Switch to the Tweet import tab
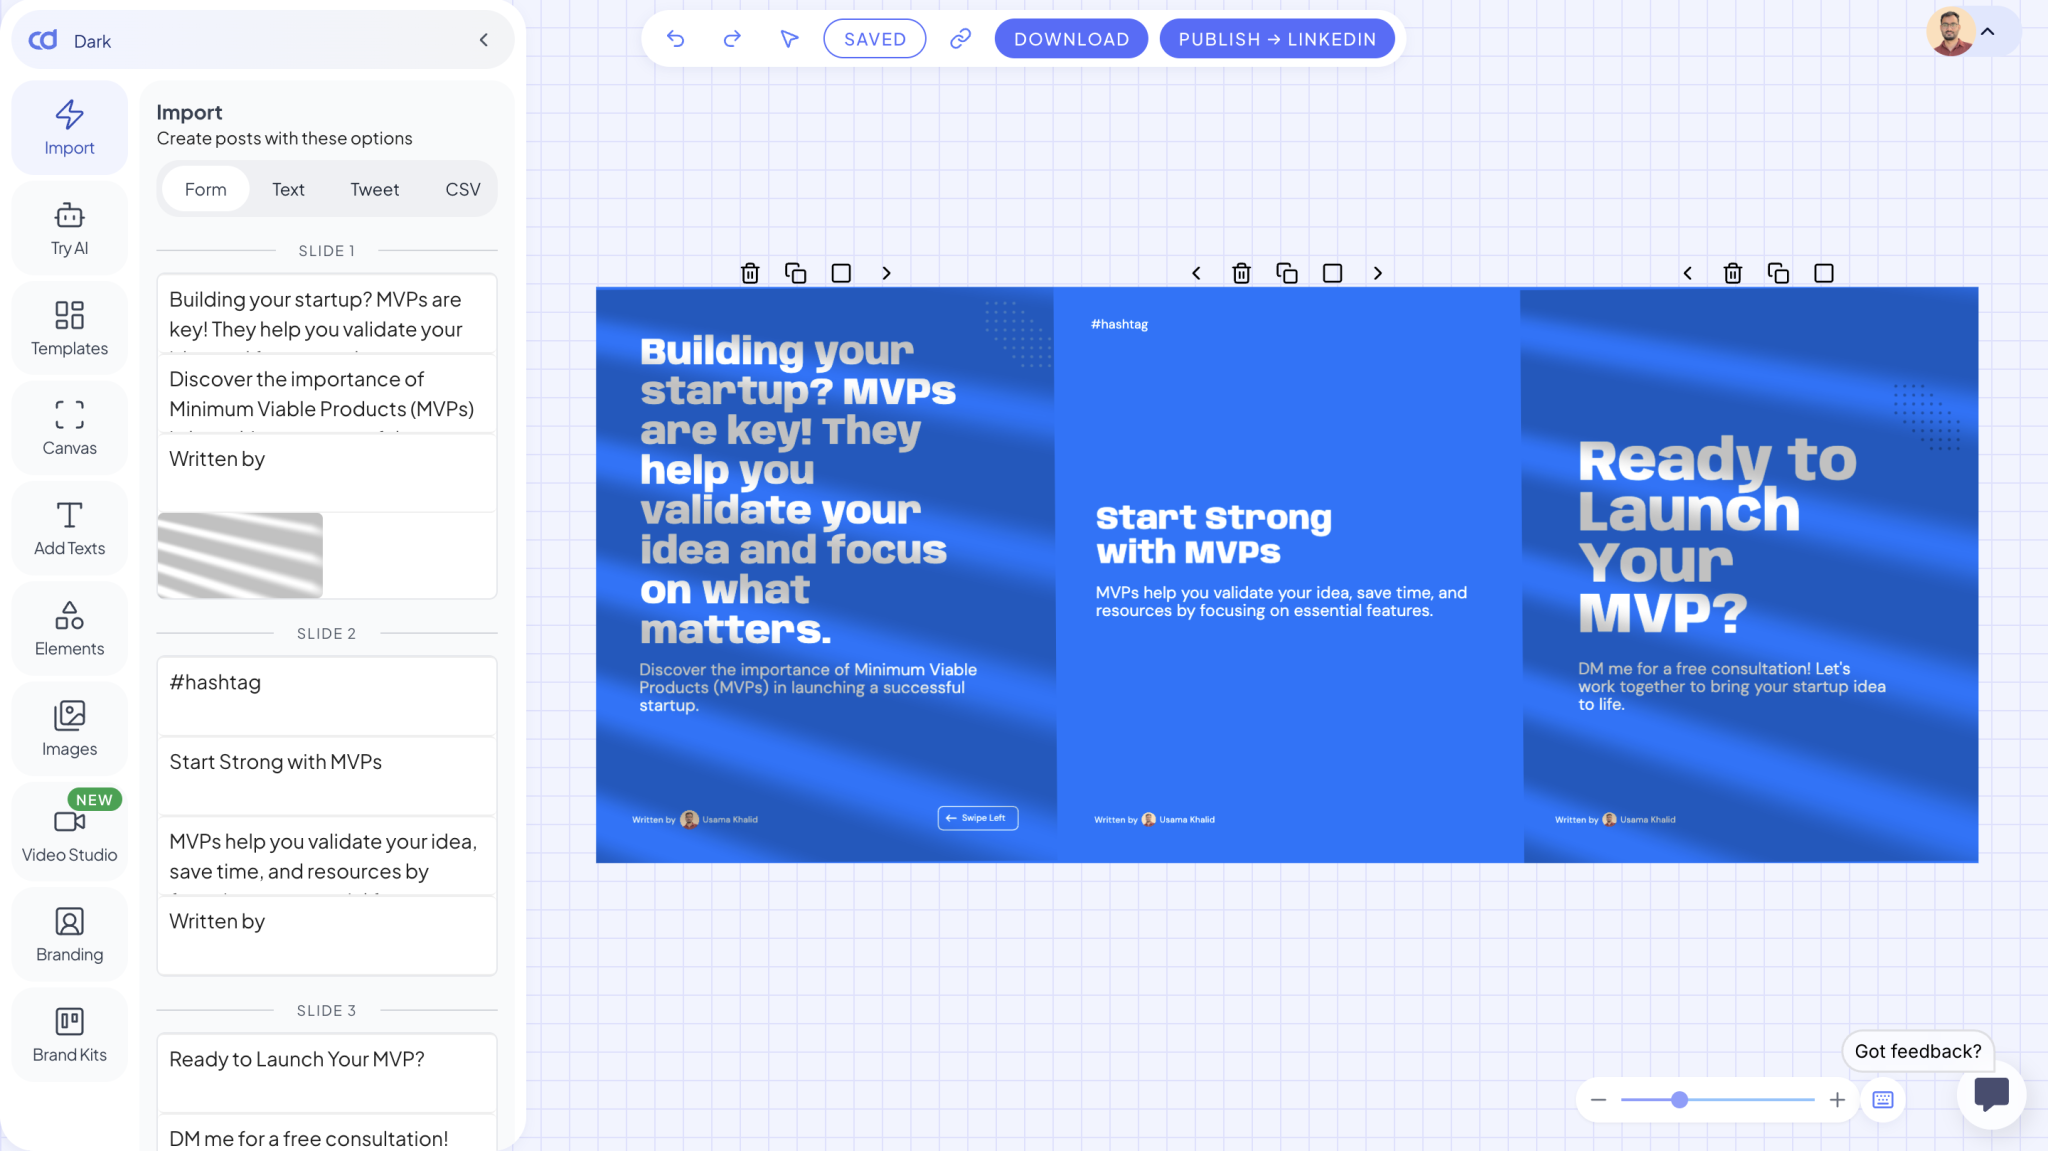 pos(374,189)
